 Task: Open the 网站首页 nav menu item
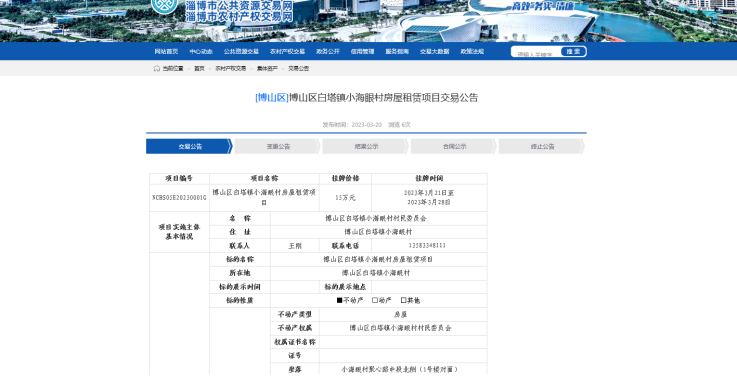(166, 52)
